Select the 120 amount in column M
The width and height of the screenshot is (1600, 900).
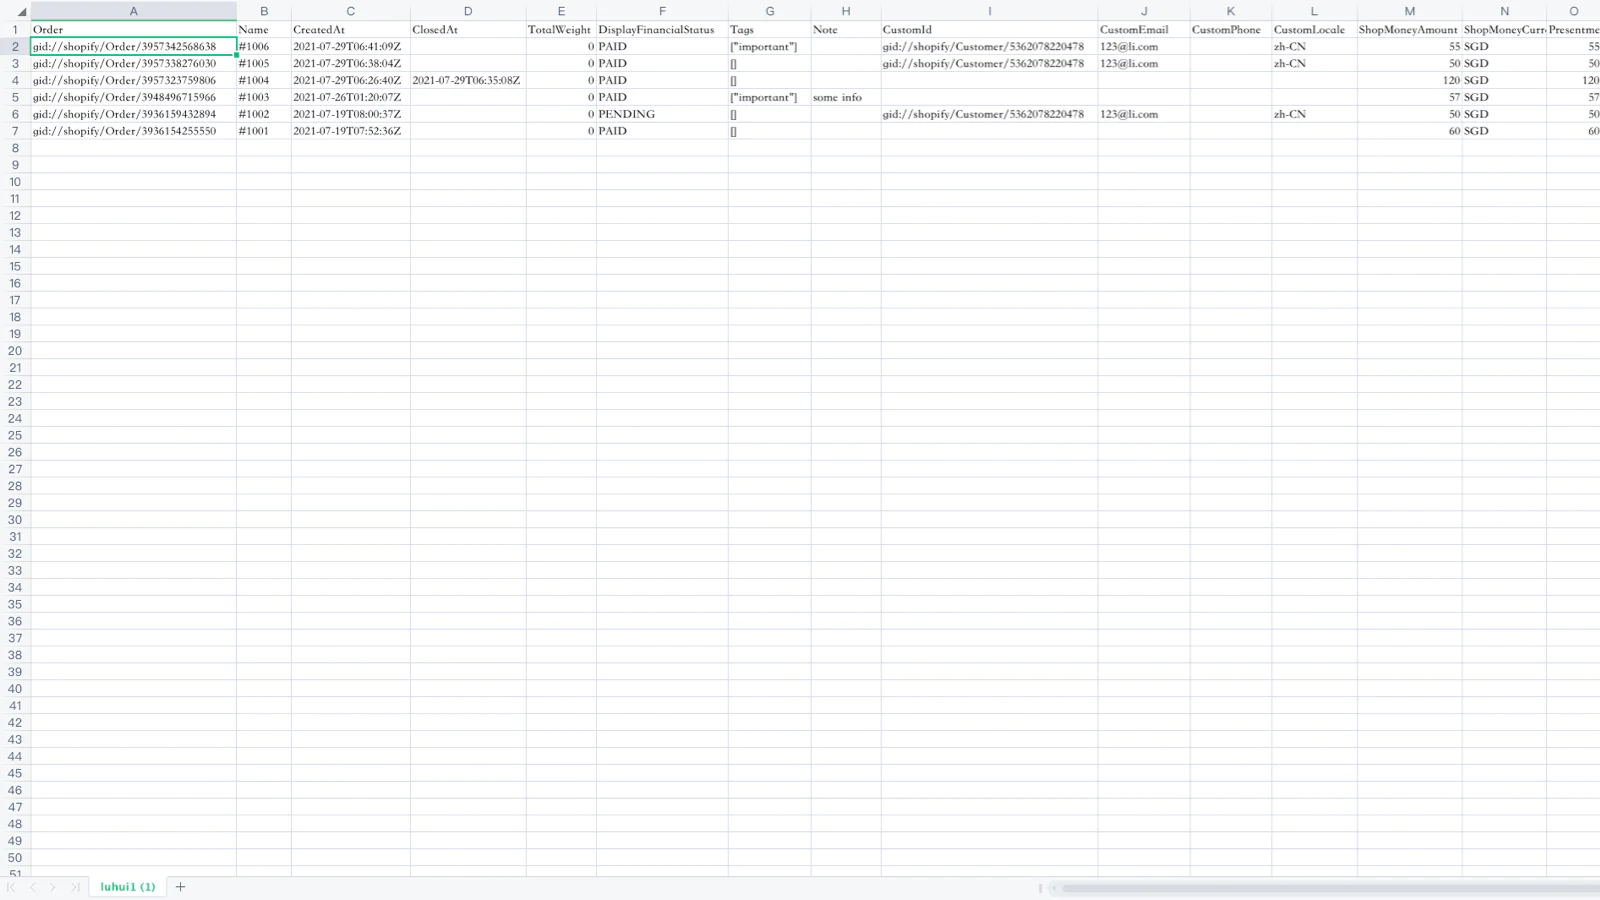point(1410,80)
